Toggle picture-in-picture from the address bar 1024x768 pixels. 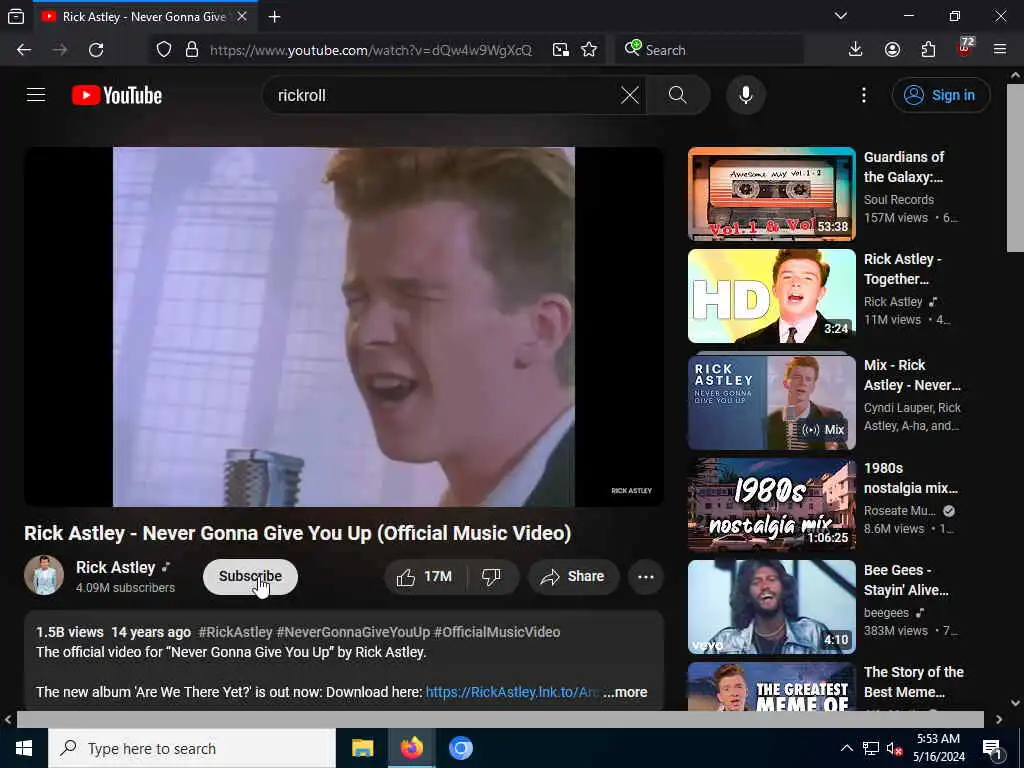[x=560, y=50]
